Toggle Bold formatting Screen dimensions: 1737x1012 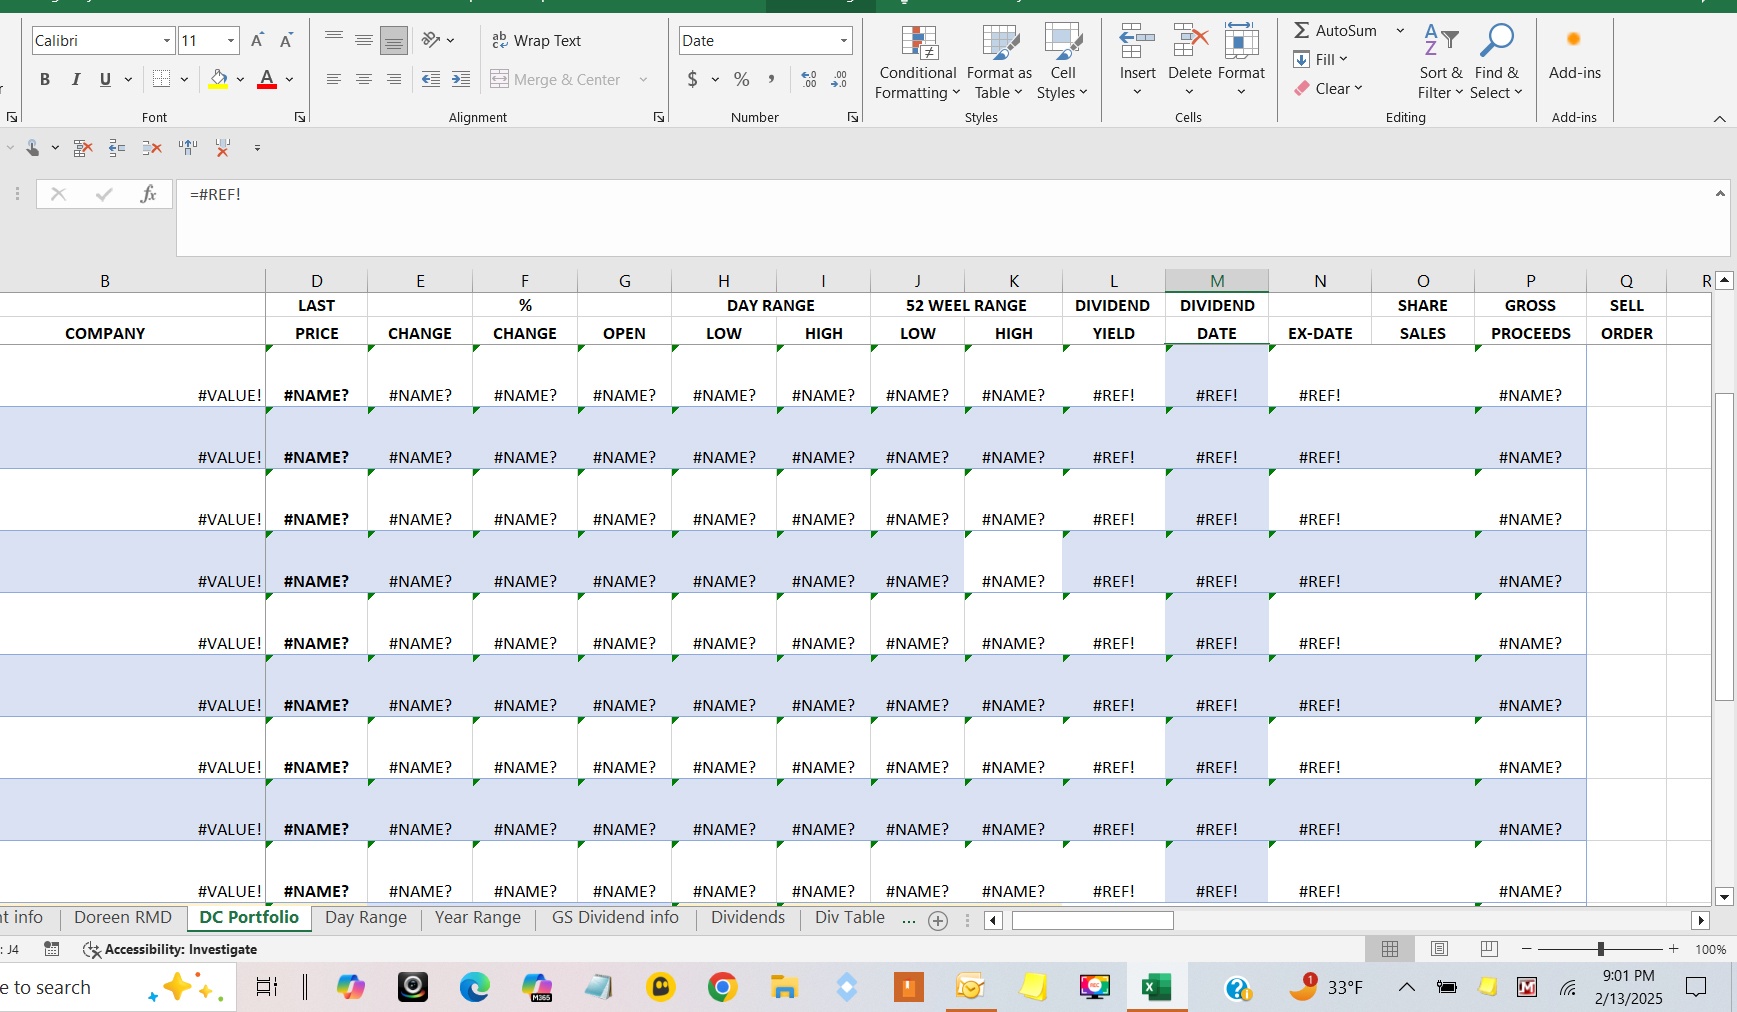(x=45, y=80)
